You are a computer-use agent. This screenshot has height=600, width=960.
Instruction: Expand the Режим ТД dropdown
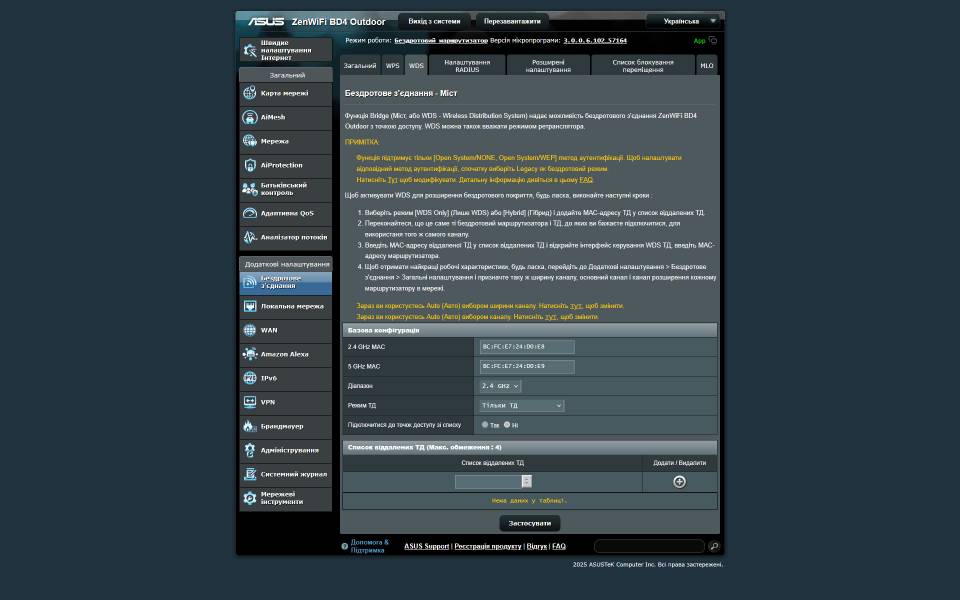point(522,406)
